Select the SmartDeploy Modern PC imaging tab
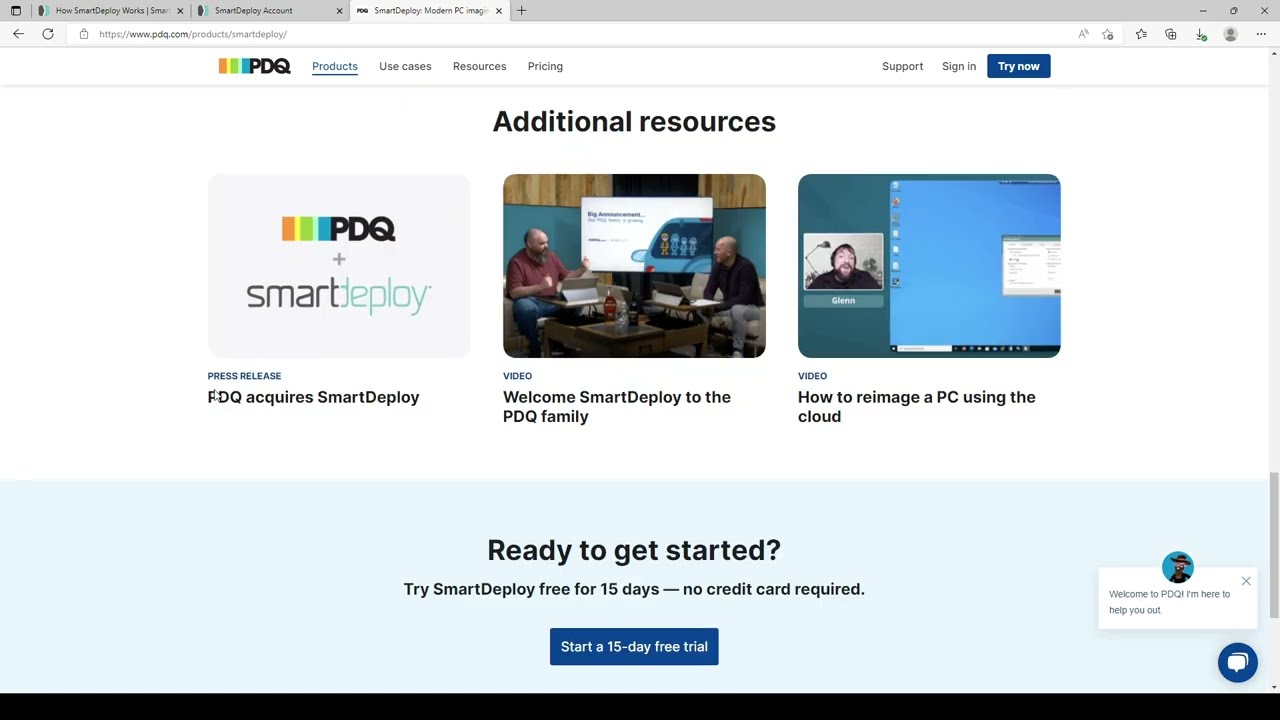1280x720 pixels. point(428,10)
